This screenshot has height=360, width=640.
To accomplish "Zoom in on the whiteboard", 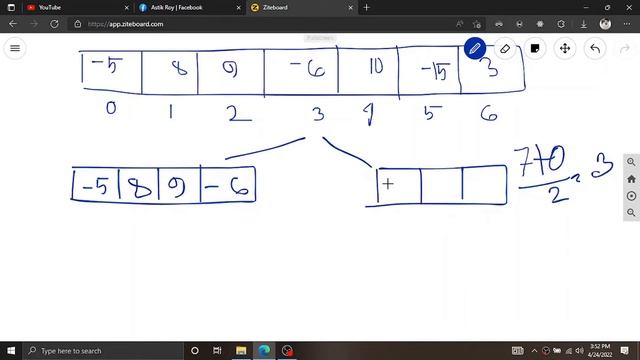I will (631, 162).
